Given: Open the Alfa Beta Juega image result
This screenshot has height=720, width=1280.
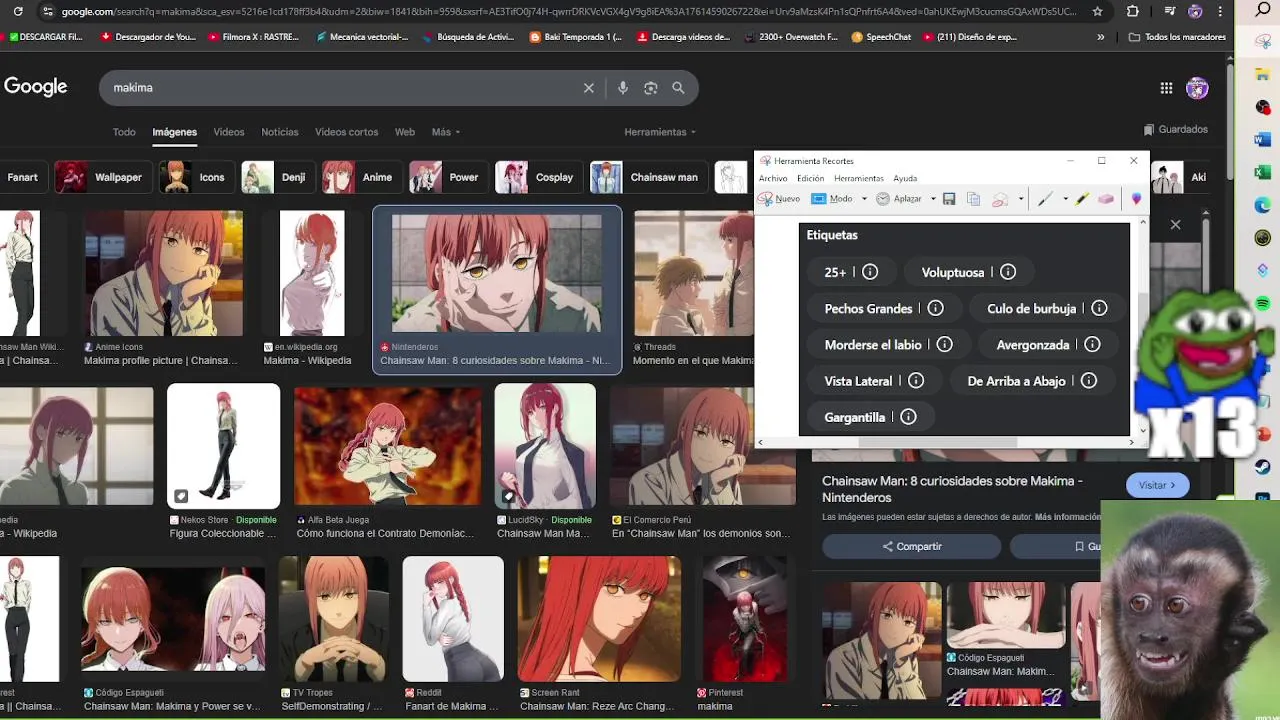Looking at the screenshot, I should 387,461.
